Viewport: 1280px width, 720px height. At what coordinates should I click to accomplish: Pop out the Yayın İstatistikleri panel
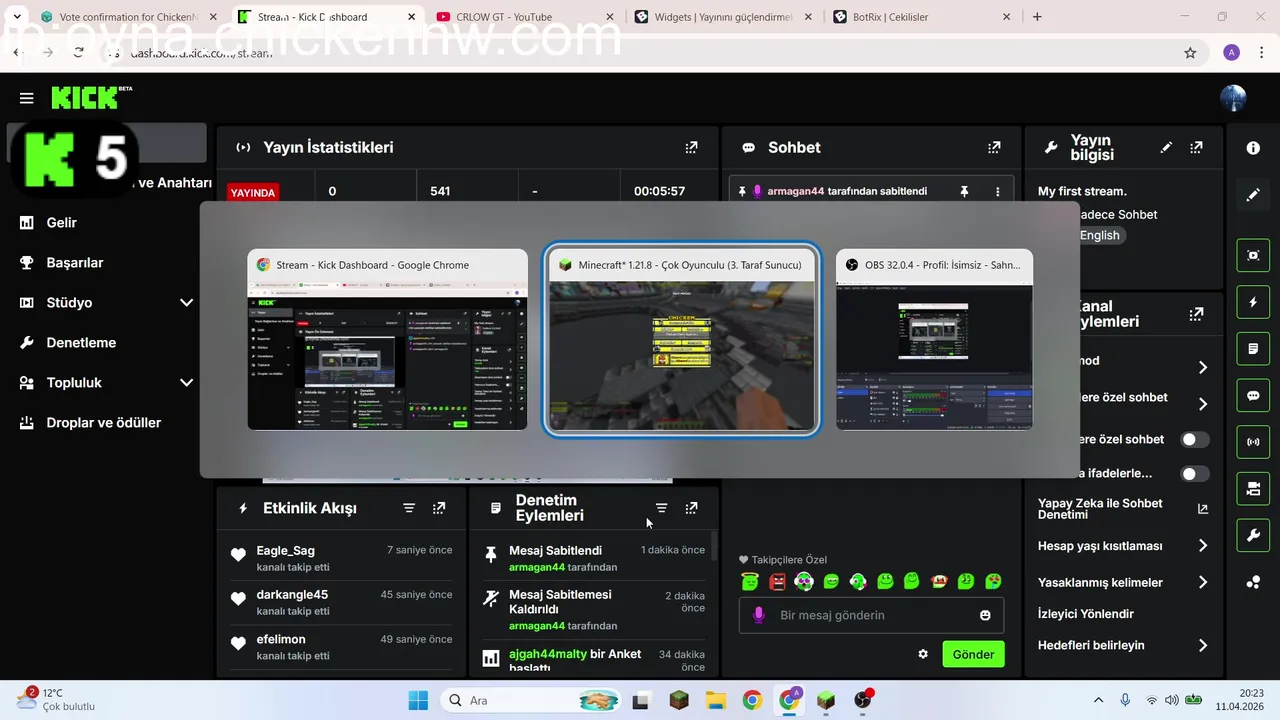[x=691, y=147]
